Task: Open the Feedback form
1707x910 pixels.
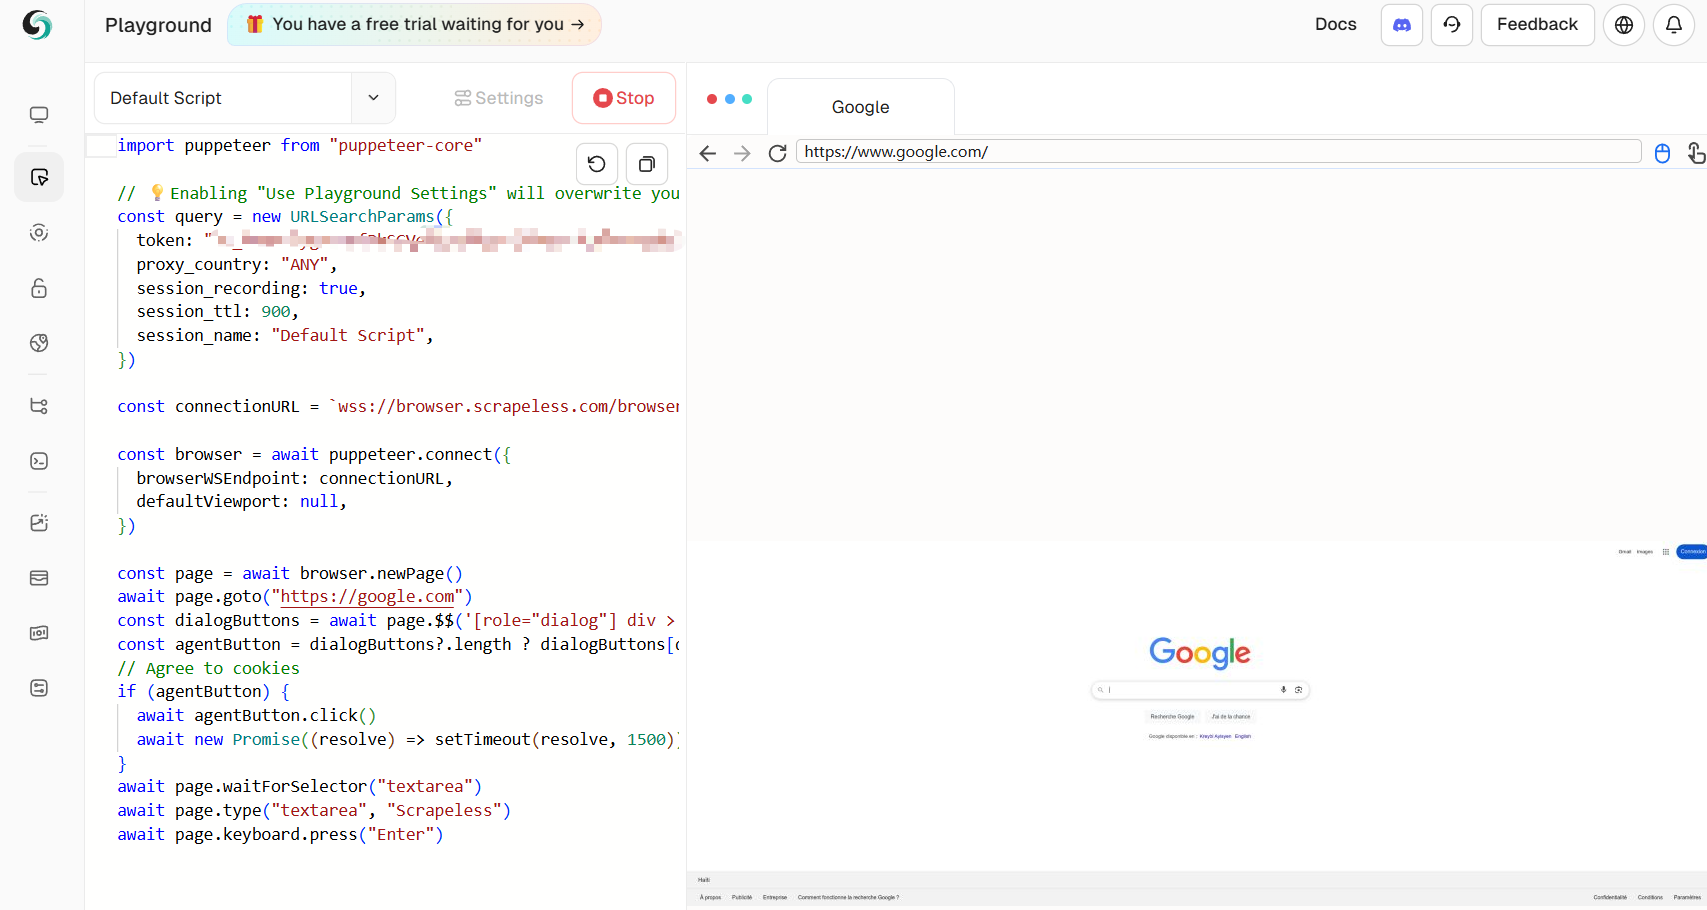Action: pyautogui.click(x=1536, y=25)
